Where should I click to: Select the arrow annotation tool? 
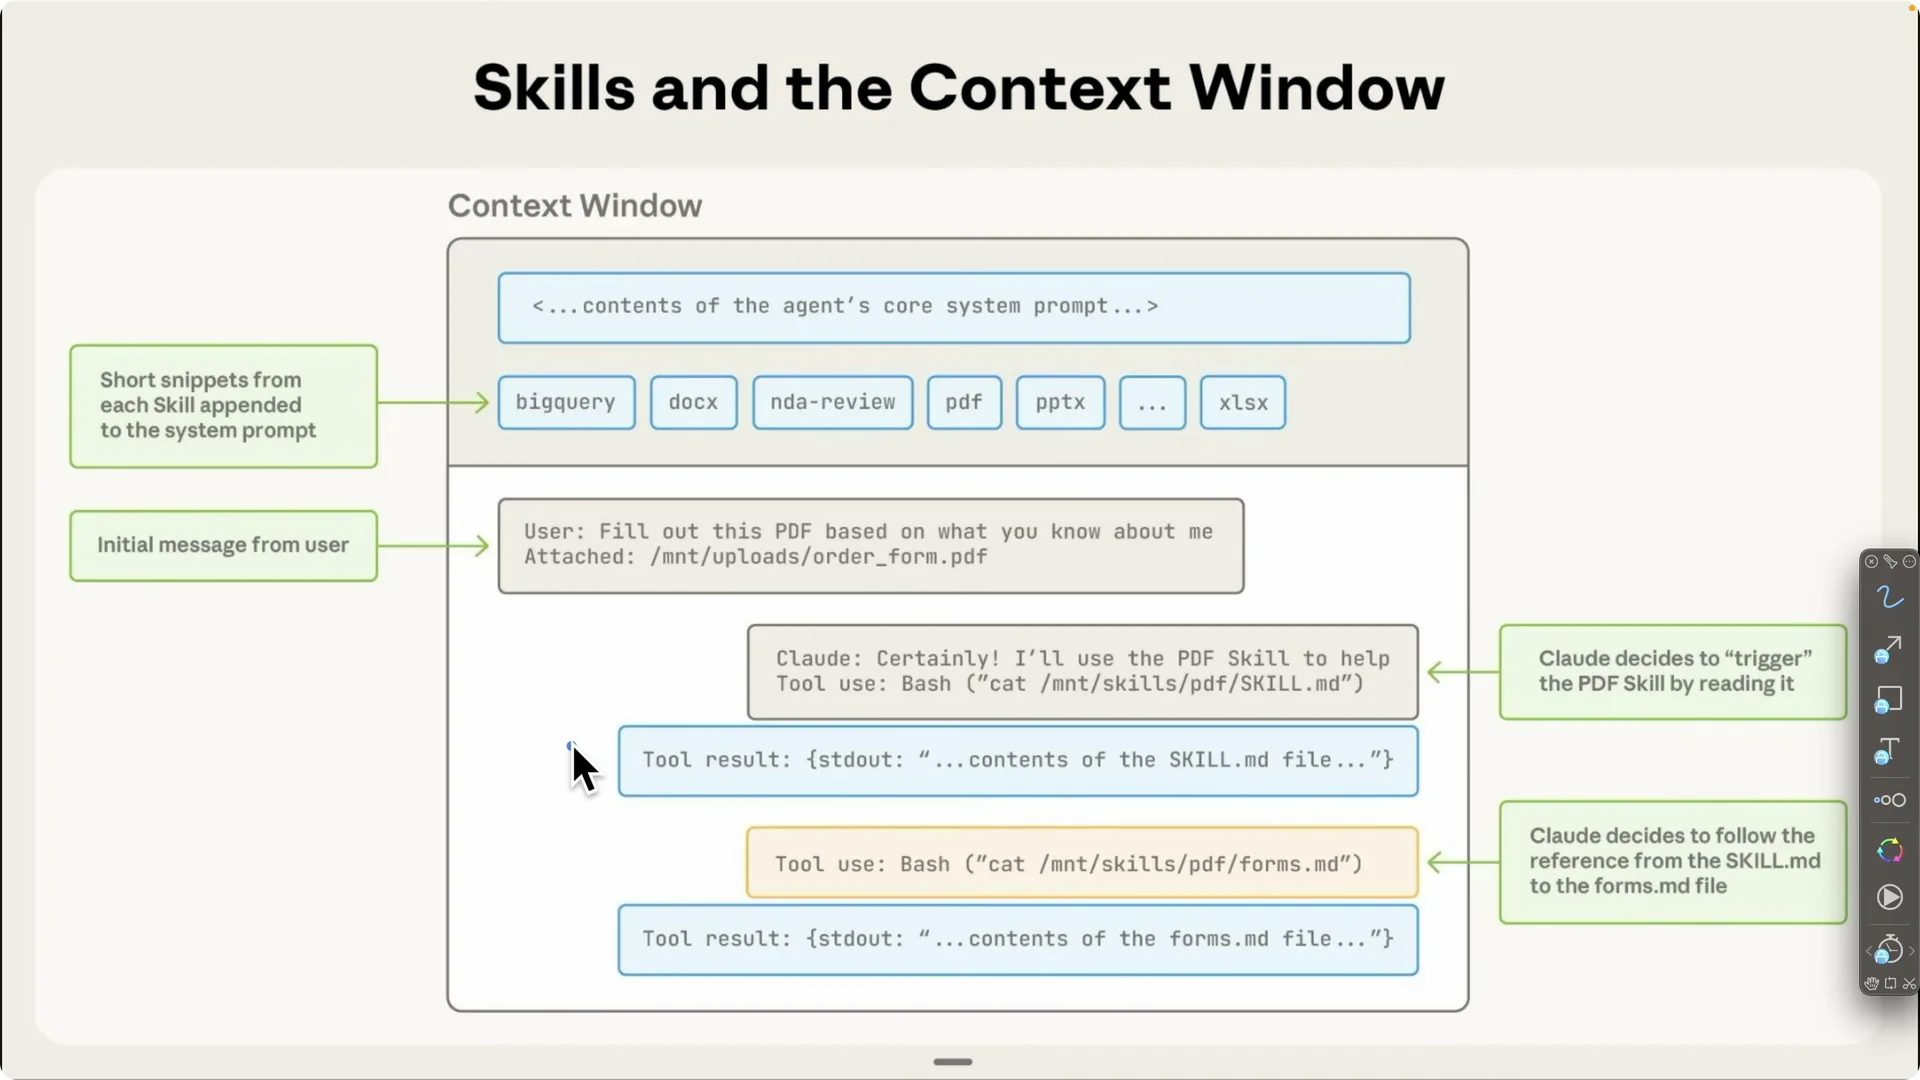coord(1888,650)
